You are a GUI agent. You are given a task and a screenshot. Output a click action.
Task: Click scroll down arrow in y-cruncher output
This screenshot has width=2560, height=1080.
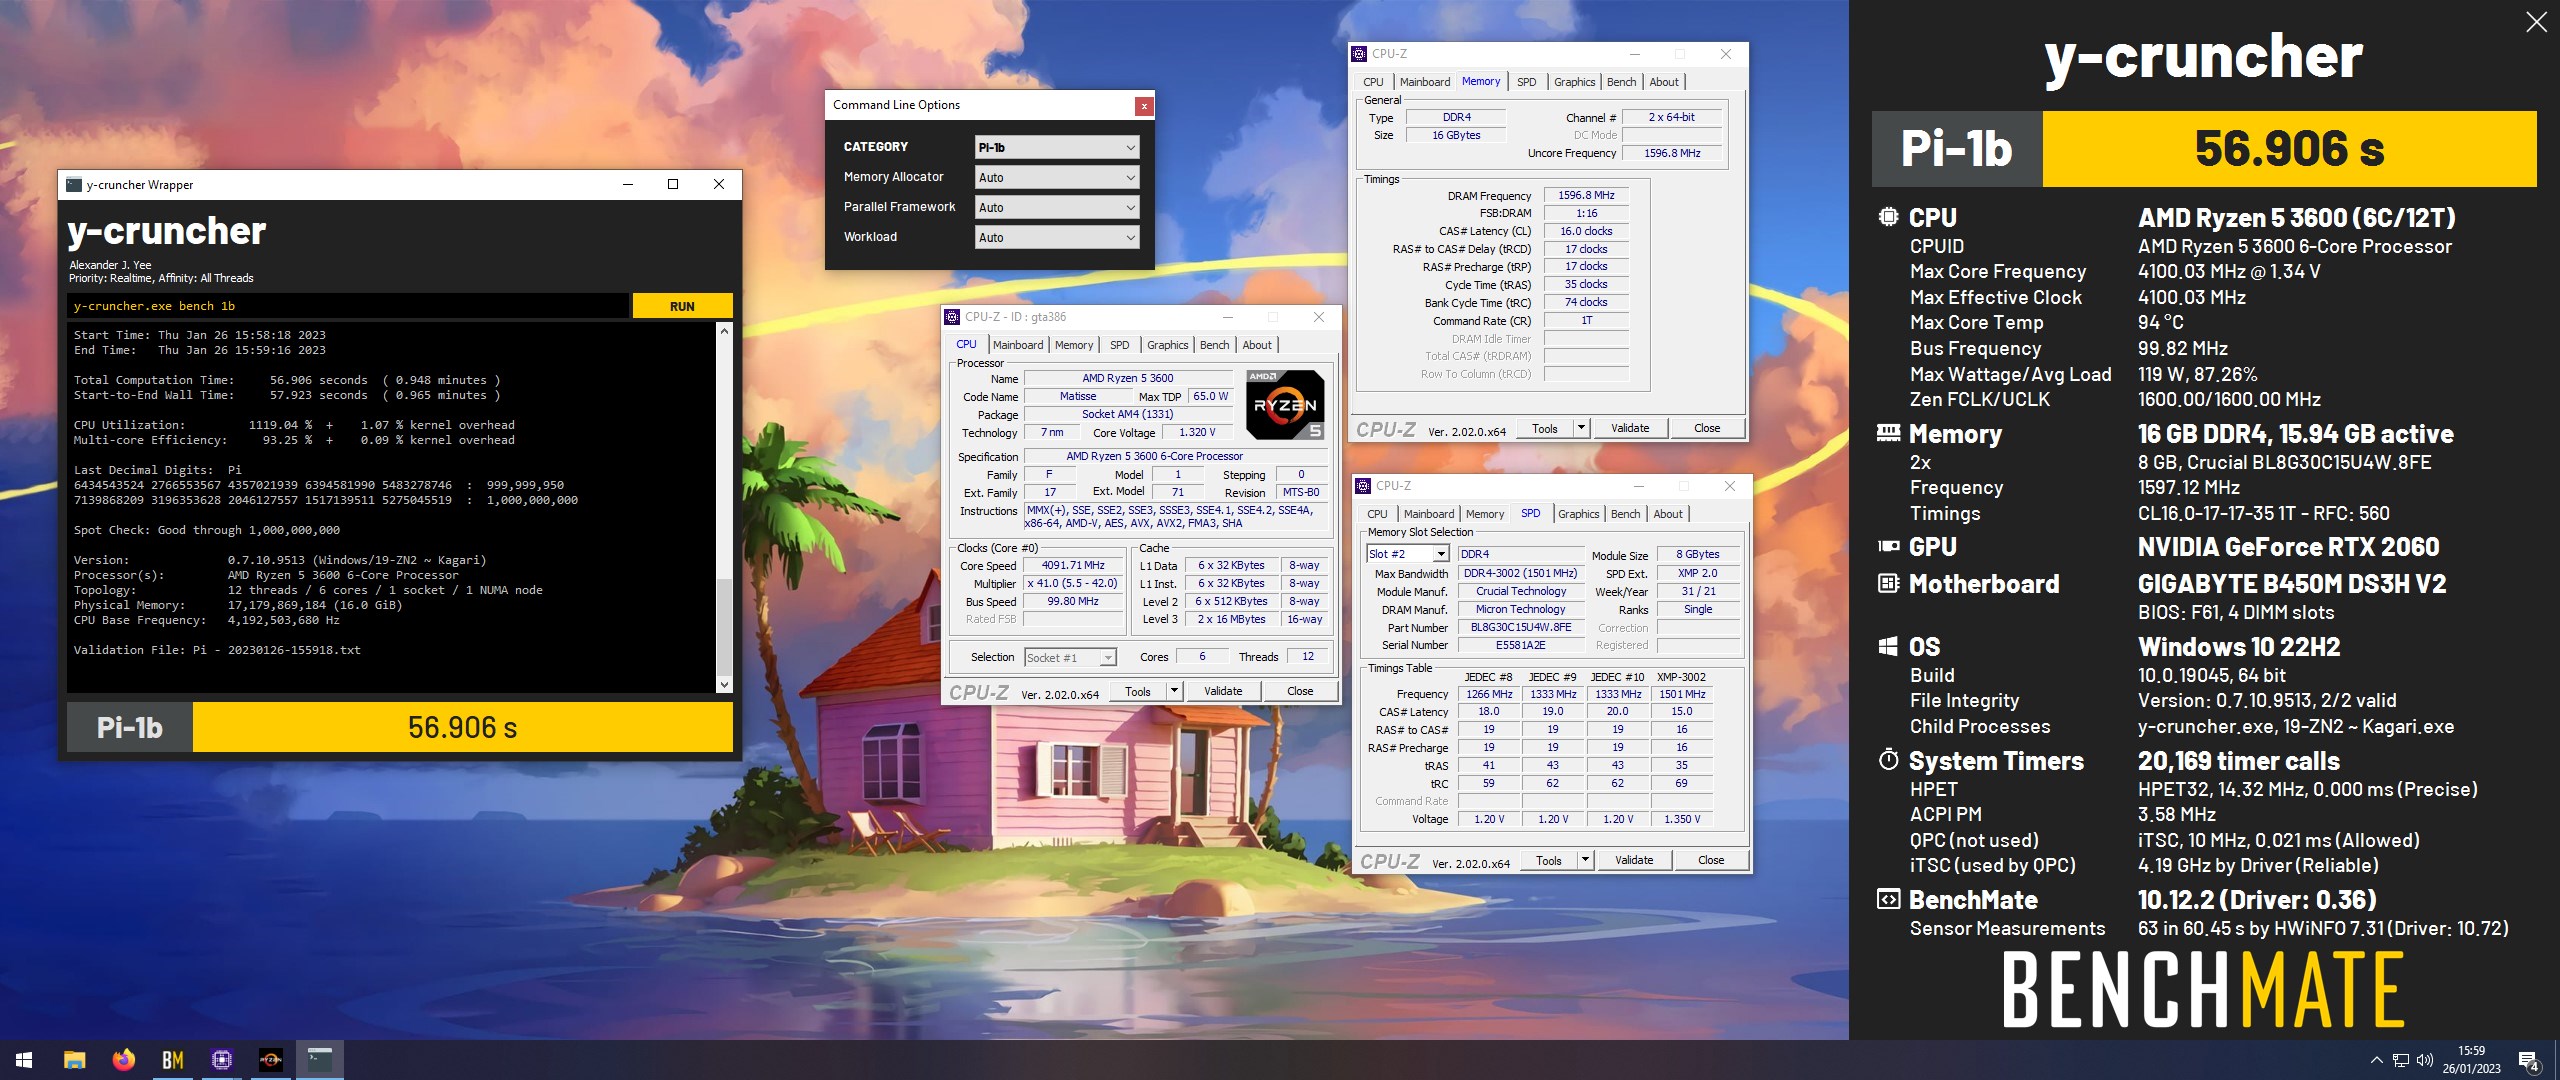click(725, 685)
